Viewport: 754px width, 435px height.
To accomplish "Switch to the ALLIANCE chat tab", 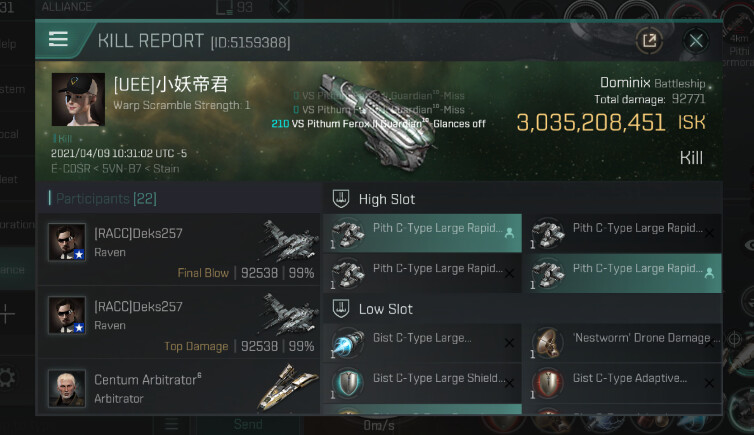I will click(67, 7).
